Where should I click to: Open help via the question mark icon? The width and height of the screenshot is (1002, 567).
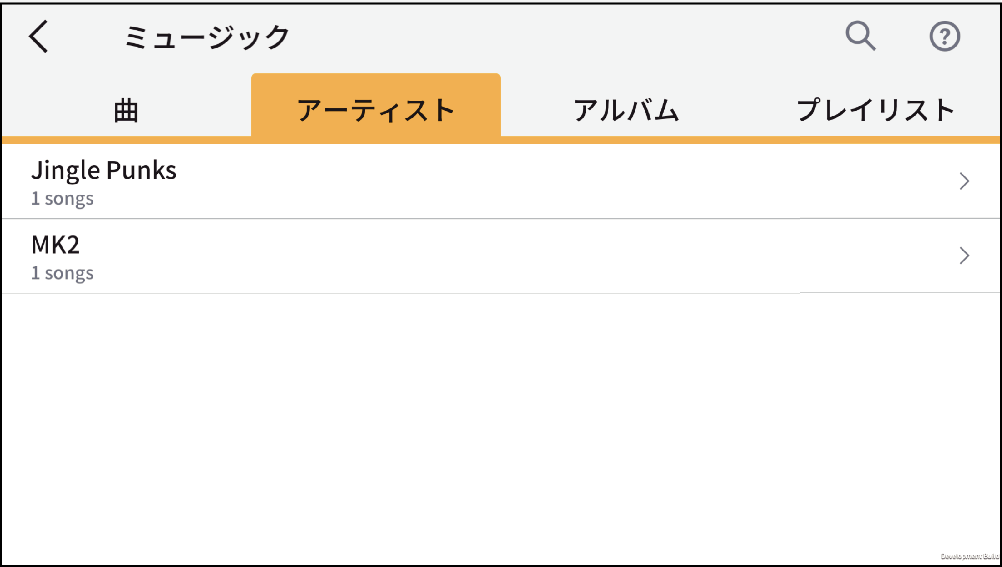point(944,37)
